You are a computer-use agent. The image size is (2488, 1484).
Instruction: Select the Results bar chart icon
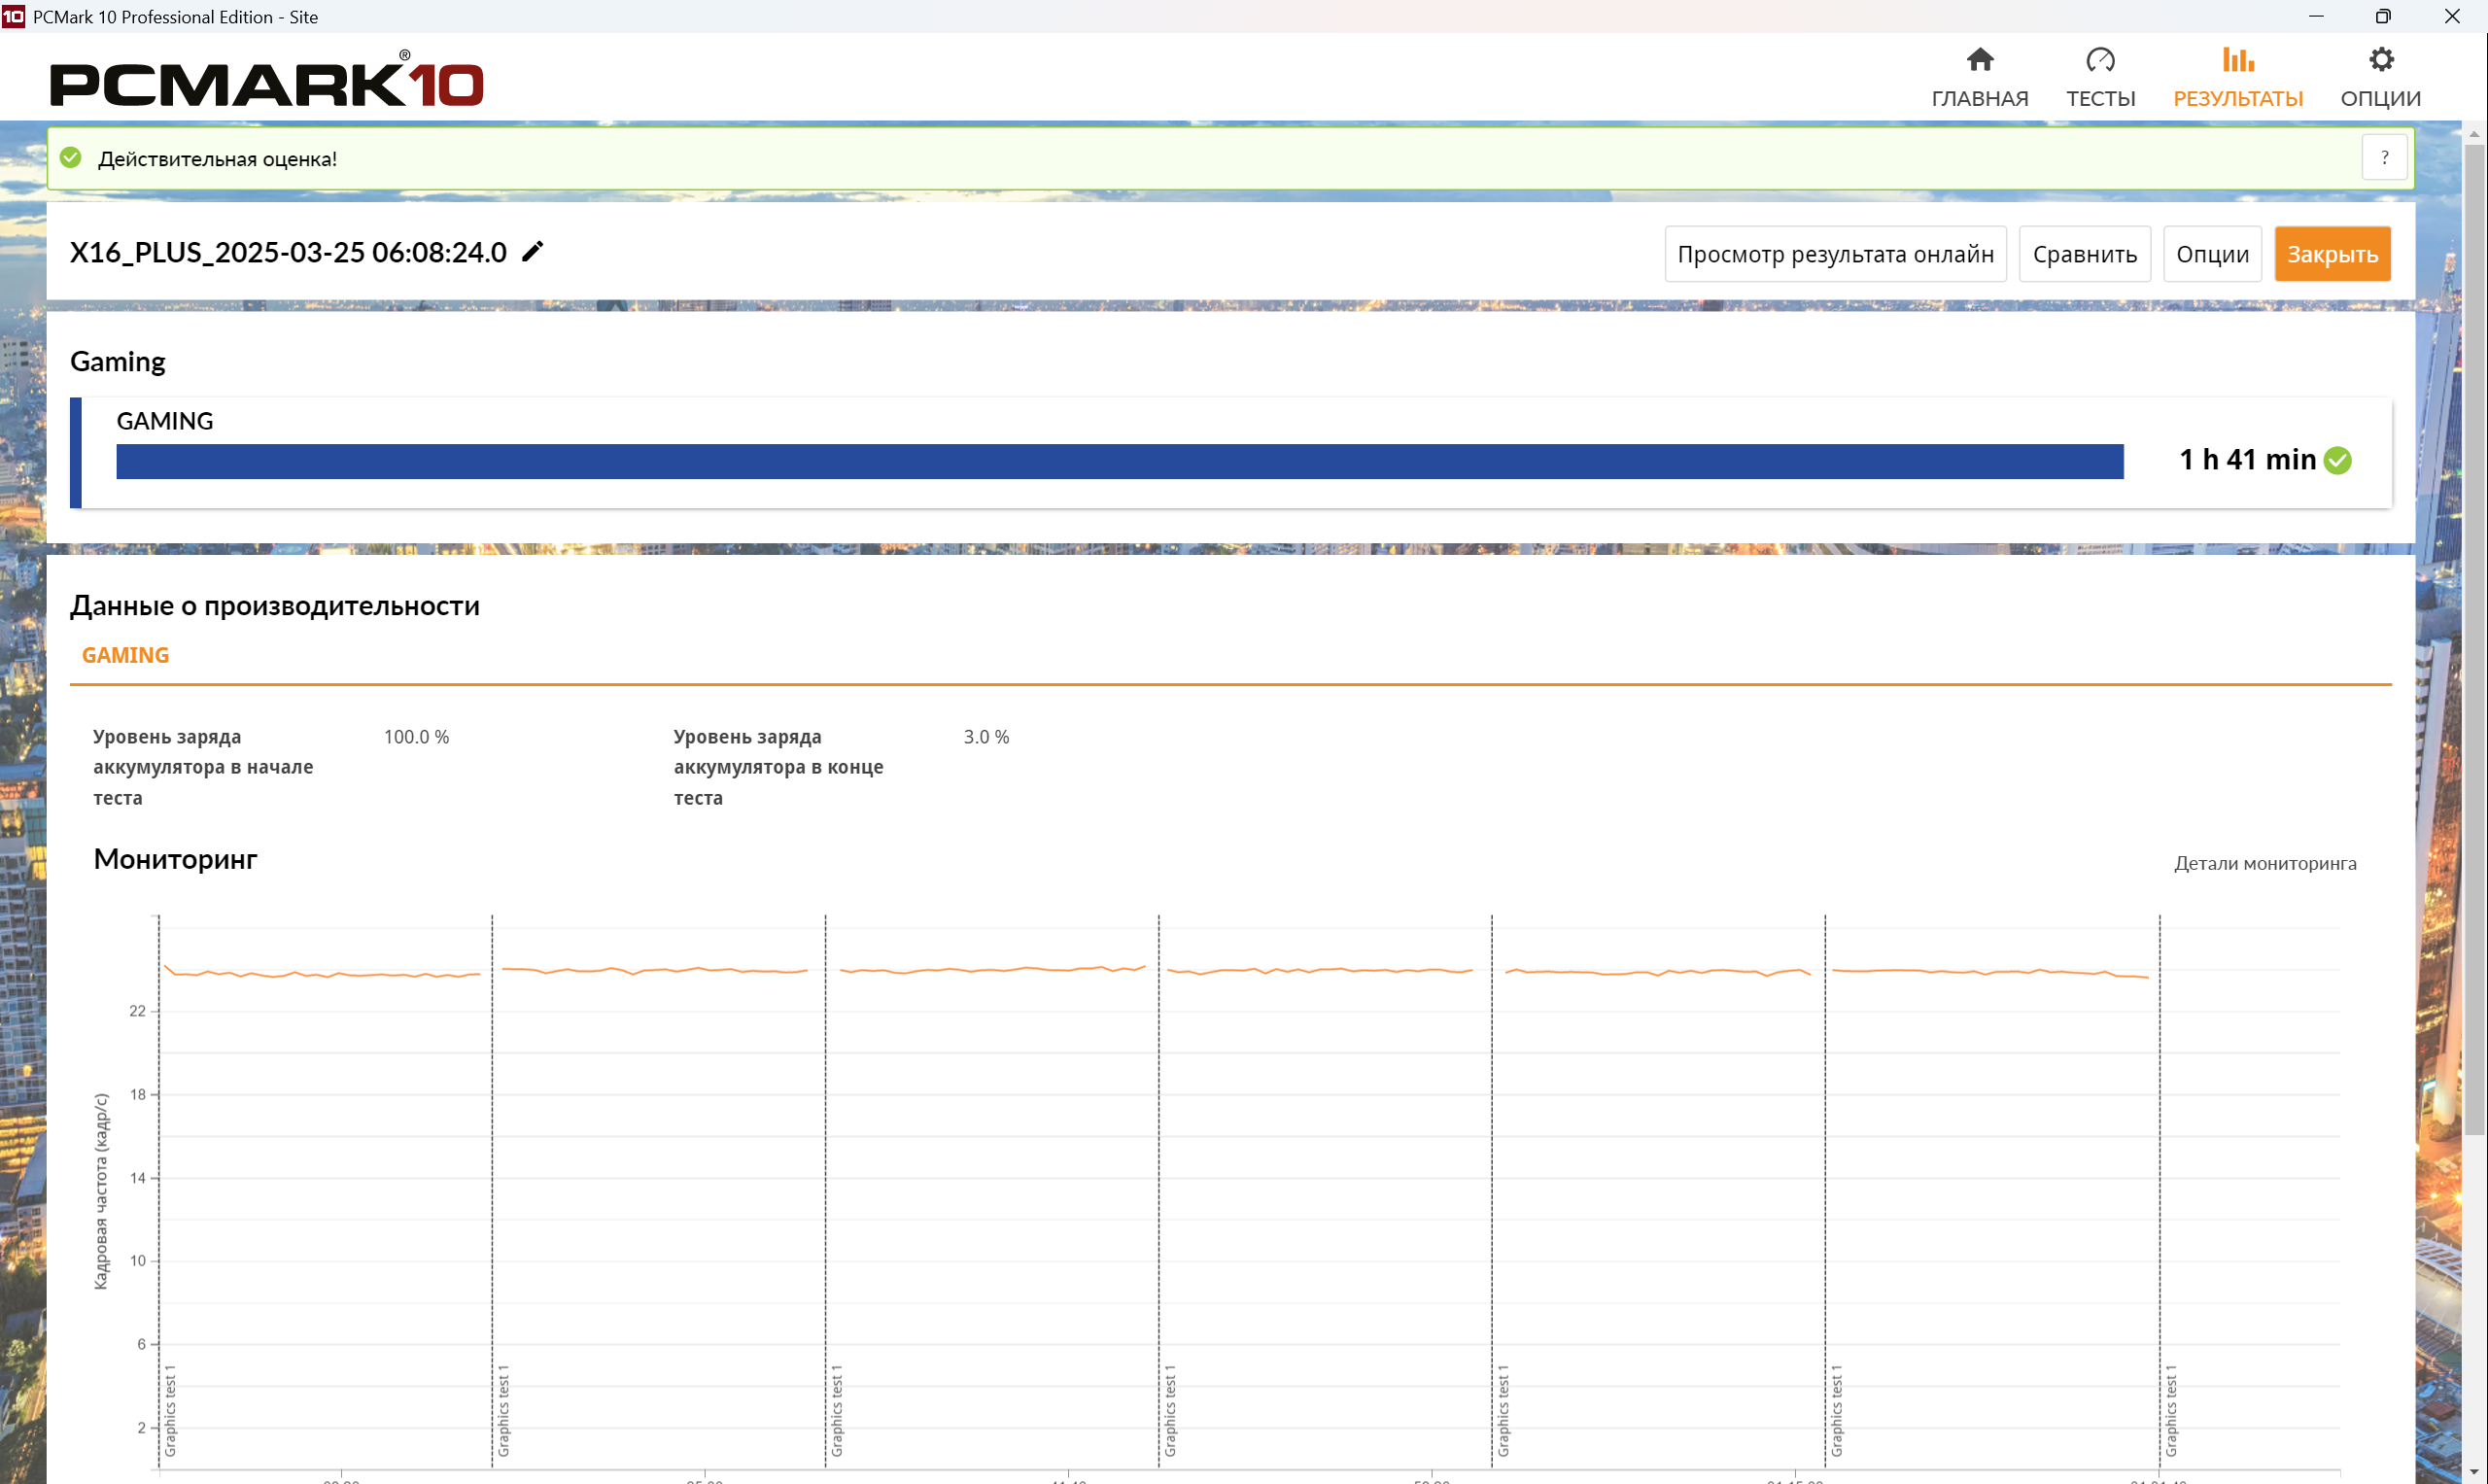[x=2237, y=60]
